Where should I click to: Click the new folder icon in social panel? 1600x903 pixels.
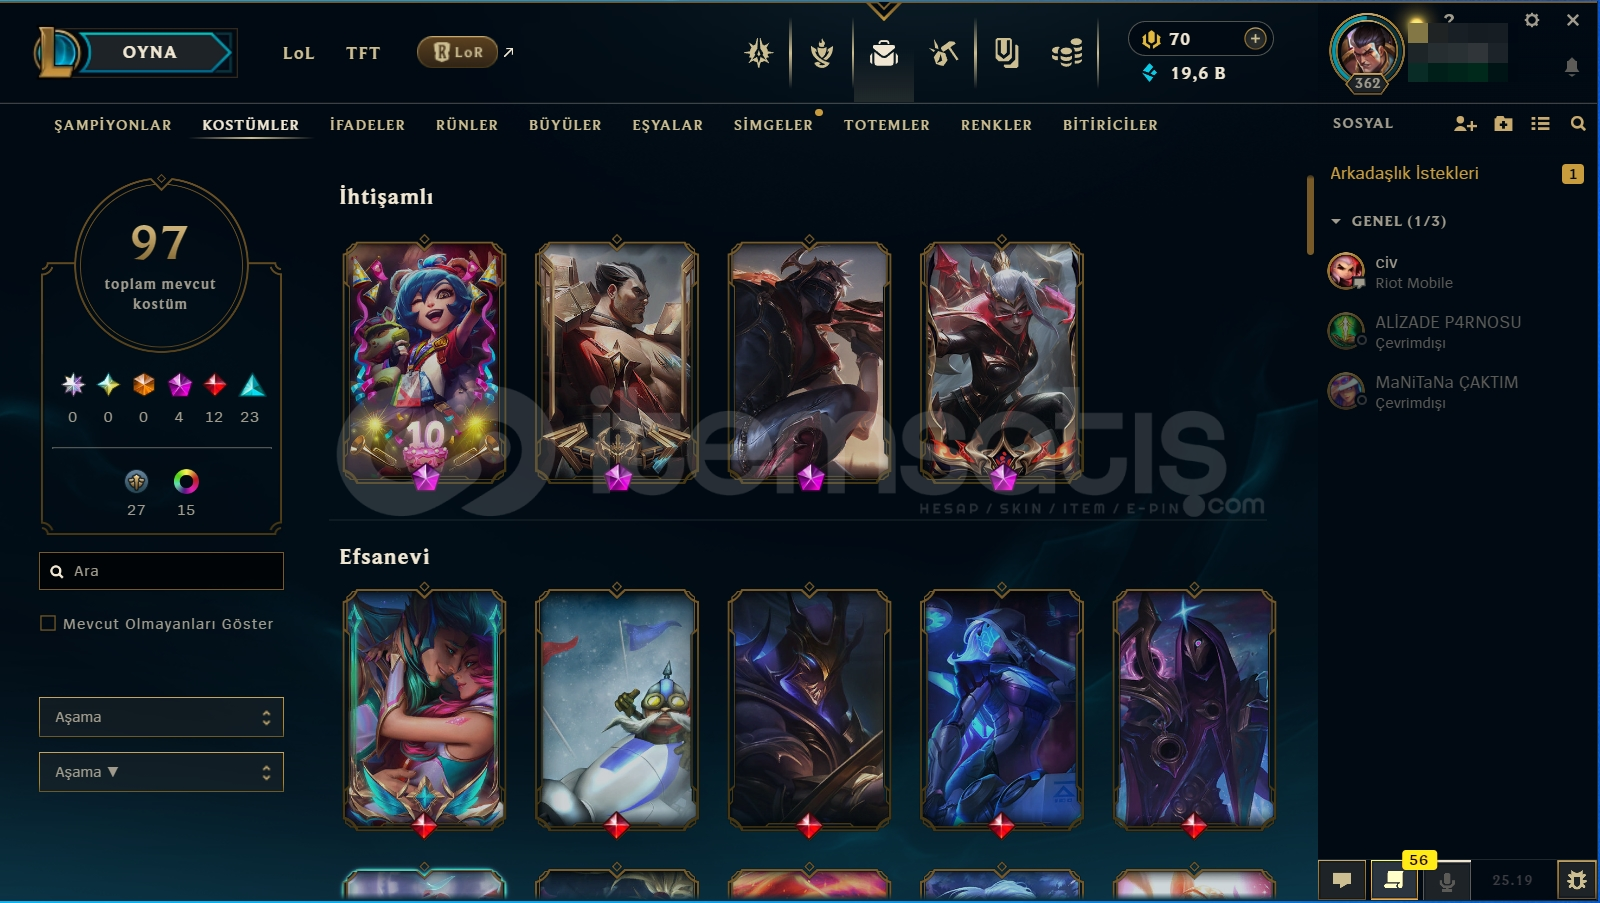click(1503, 124)
